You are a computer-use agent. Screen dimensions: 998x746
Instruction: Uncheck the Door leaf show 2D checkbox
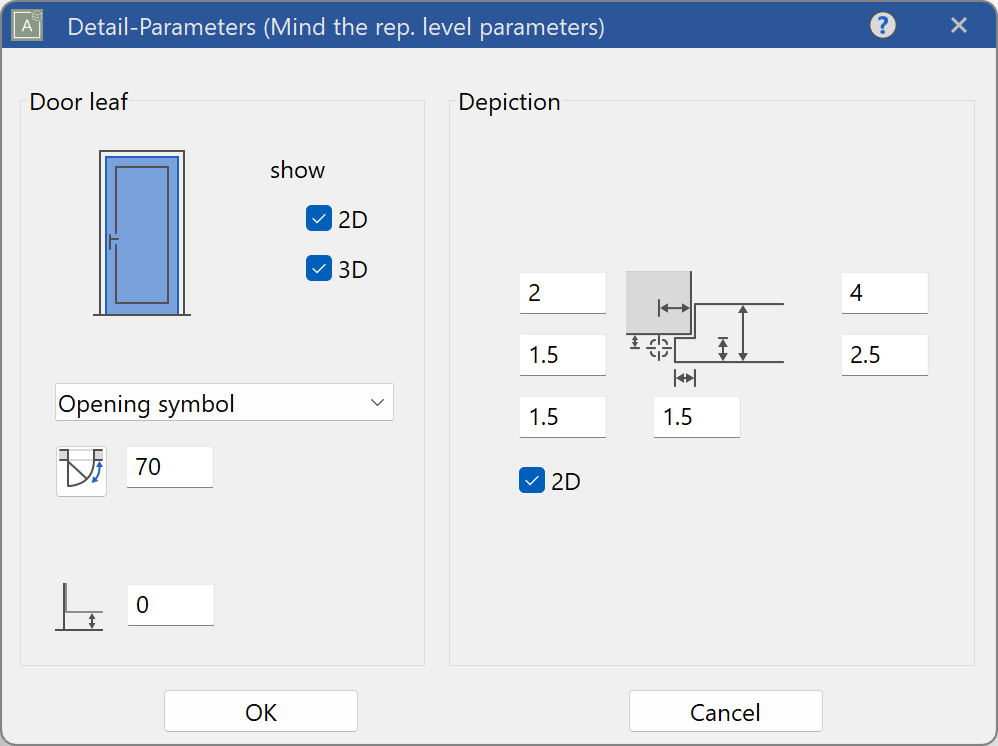click(x=319, y=218)
